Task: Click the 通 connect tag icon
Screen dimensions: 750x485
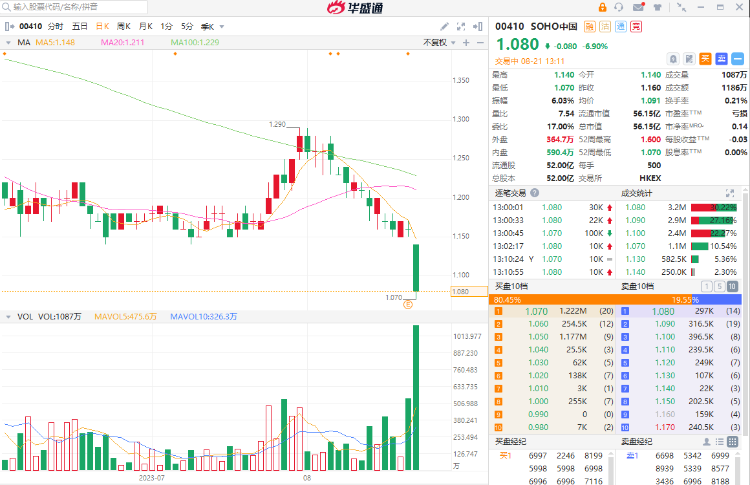Action: [x=621, y=27]
